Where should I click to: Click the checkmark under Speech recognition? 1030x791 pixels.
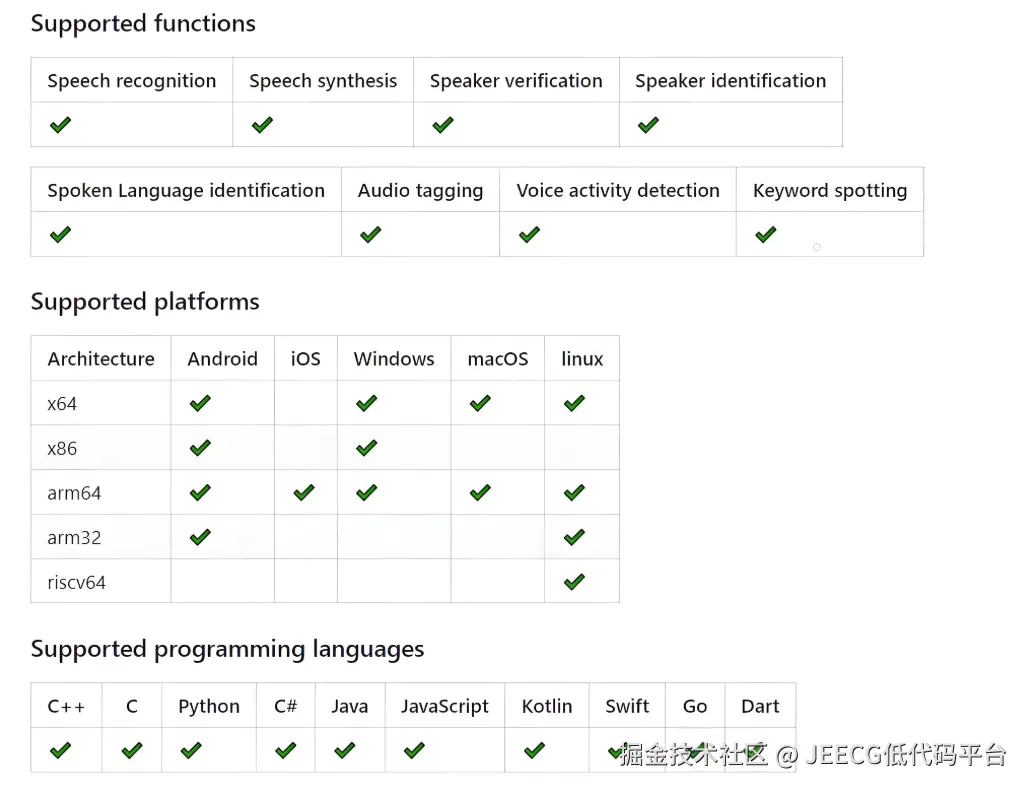60,125
